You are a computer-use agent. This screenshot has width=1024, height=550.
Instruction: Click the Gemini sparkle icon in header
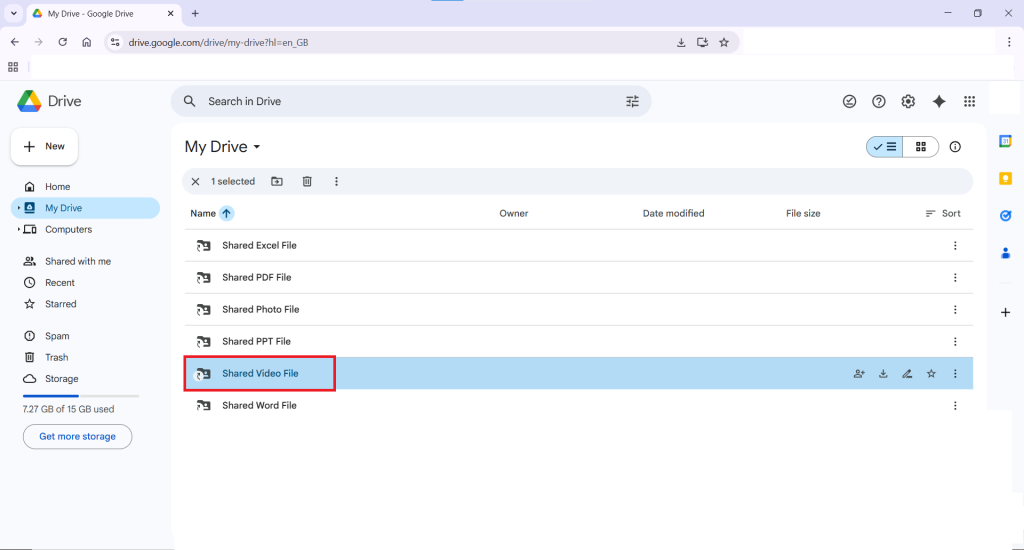coord(938,101)
